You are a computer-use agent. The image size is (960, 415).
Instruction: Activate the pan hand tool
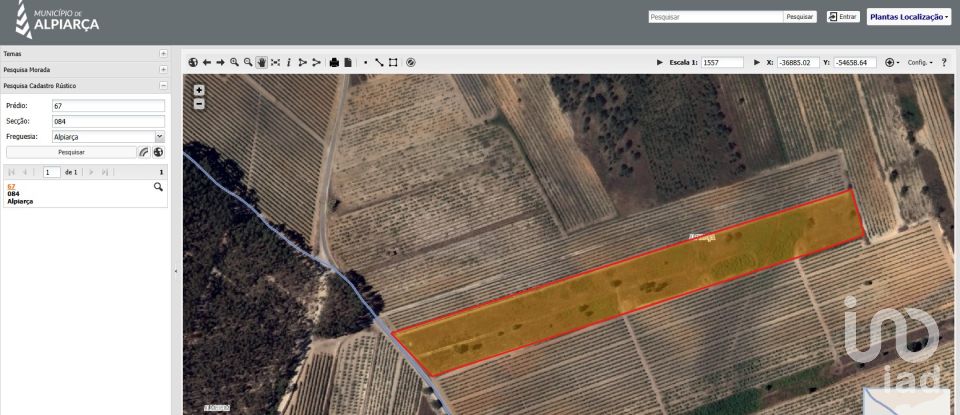[x=261, y=62]
